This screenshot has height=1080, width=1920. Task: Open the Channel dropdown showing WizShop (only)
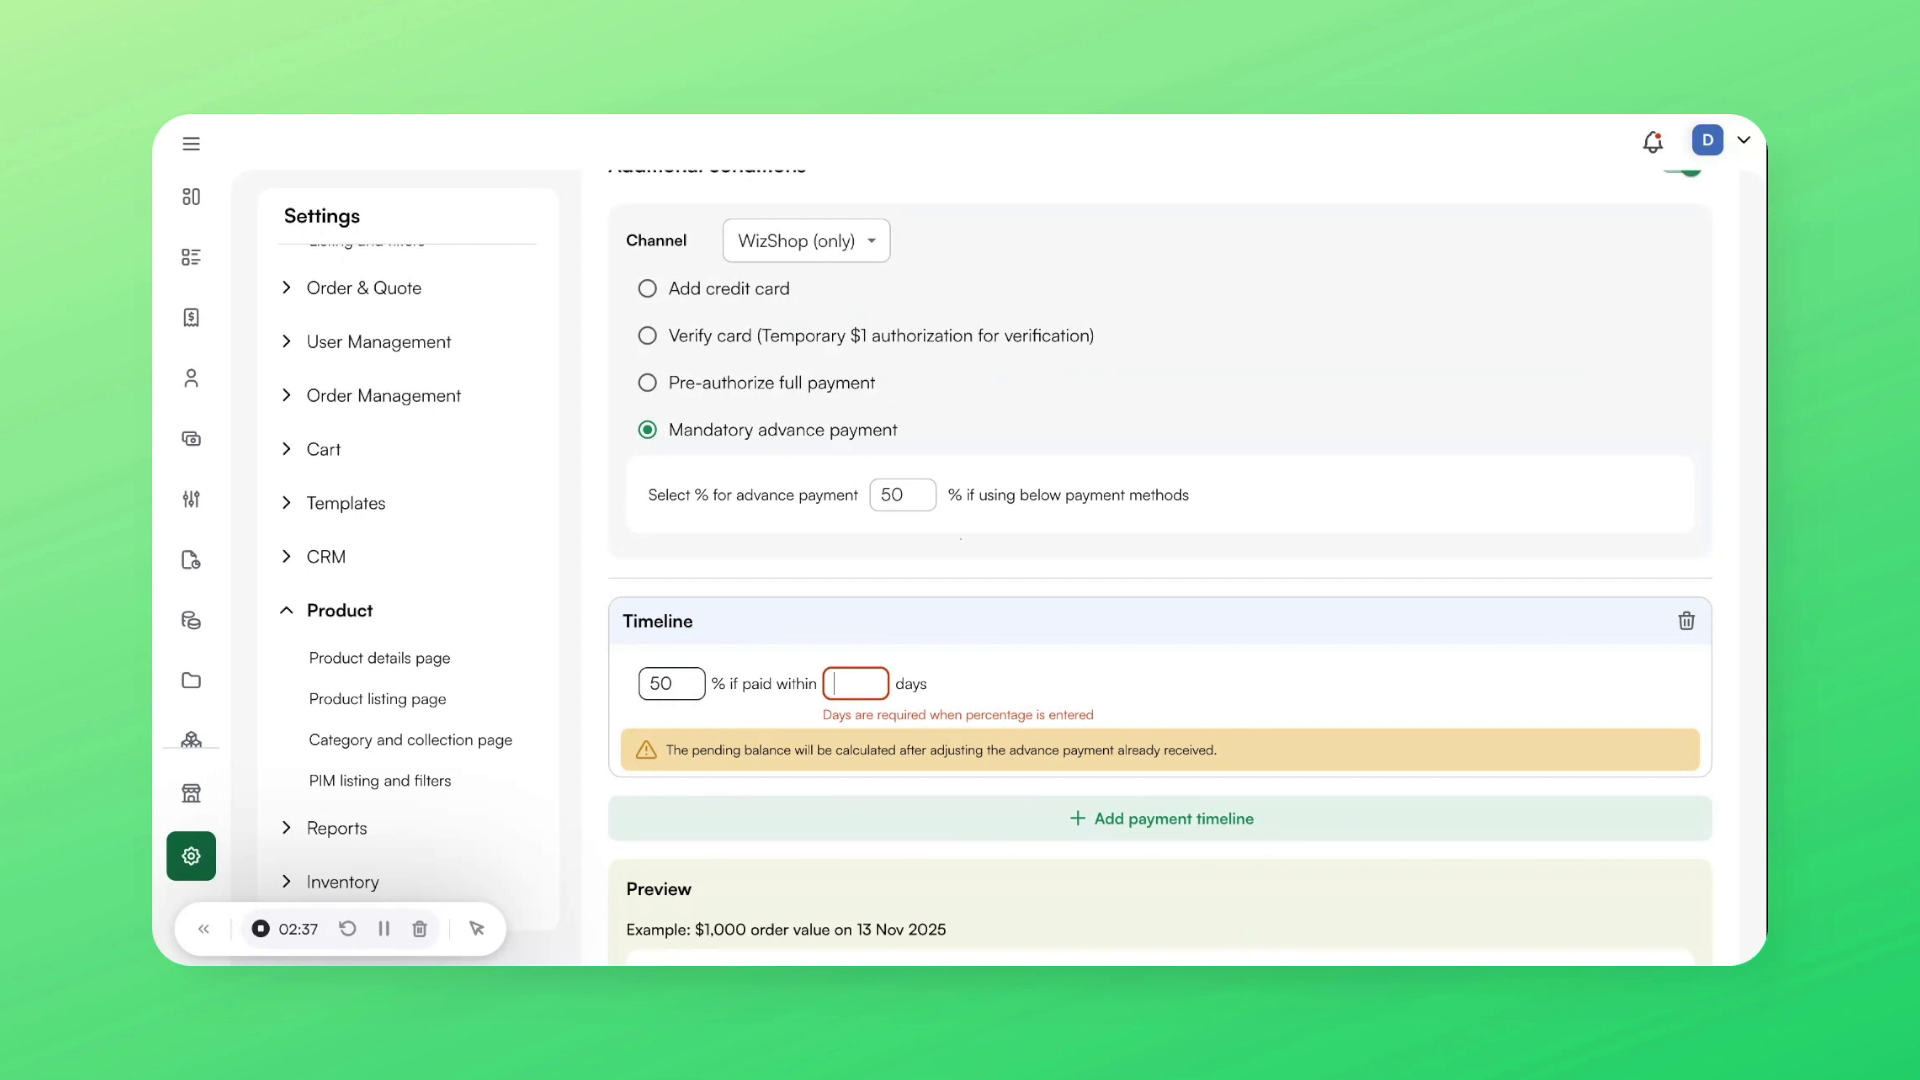tap(806, 240)
